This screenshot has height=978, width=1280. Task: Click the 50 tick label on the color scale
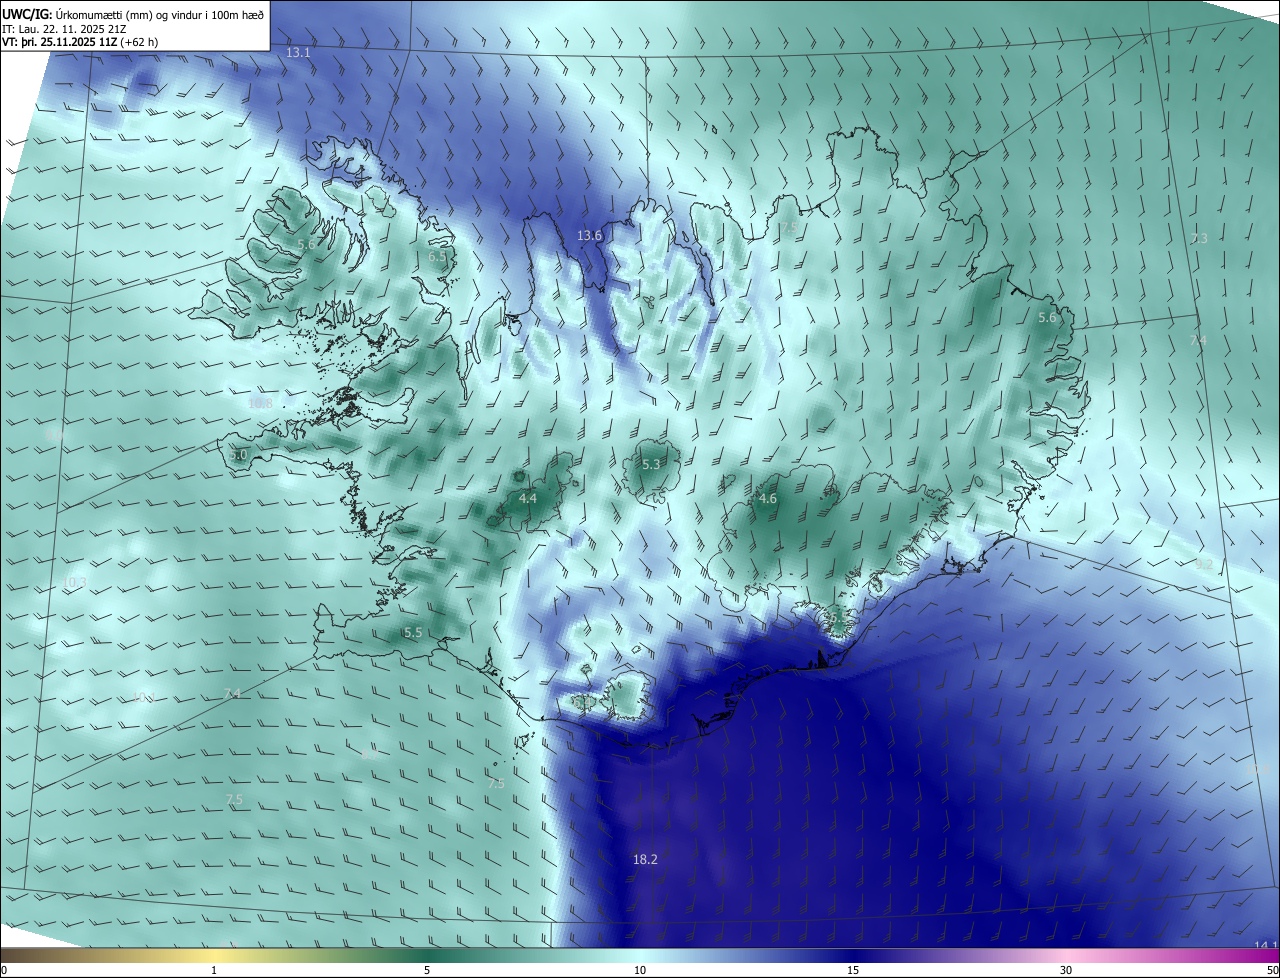click(1272, 970)
